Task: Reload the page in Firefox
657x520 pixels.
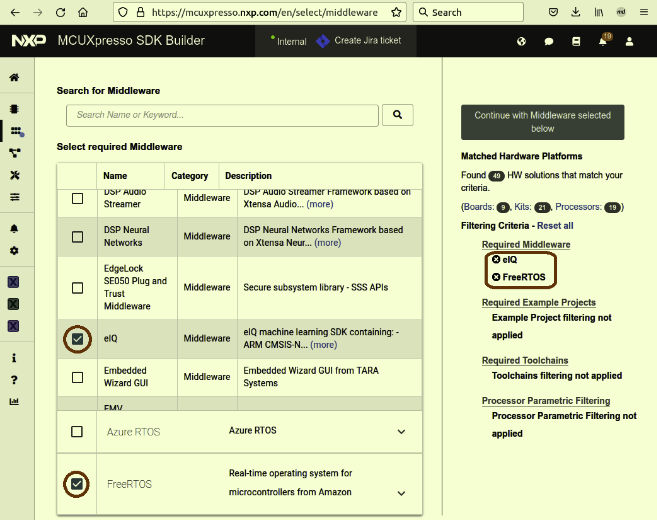Action: [x=60, y=13]
